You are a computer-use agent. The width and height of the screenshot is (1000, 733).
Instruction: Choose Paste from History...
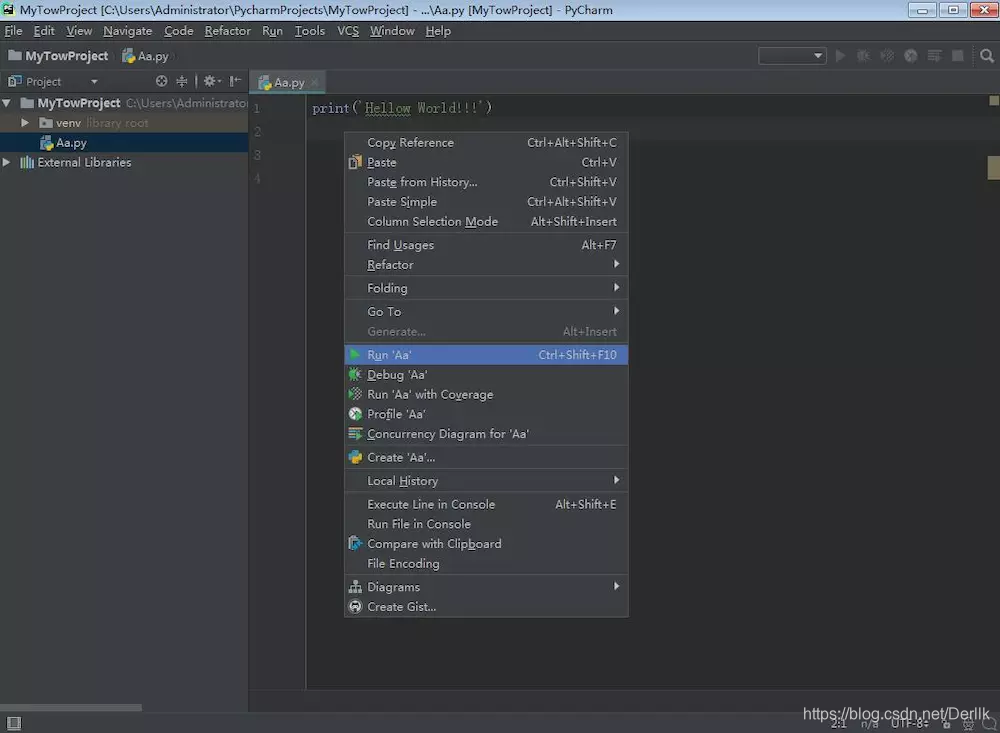point(486,182)
